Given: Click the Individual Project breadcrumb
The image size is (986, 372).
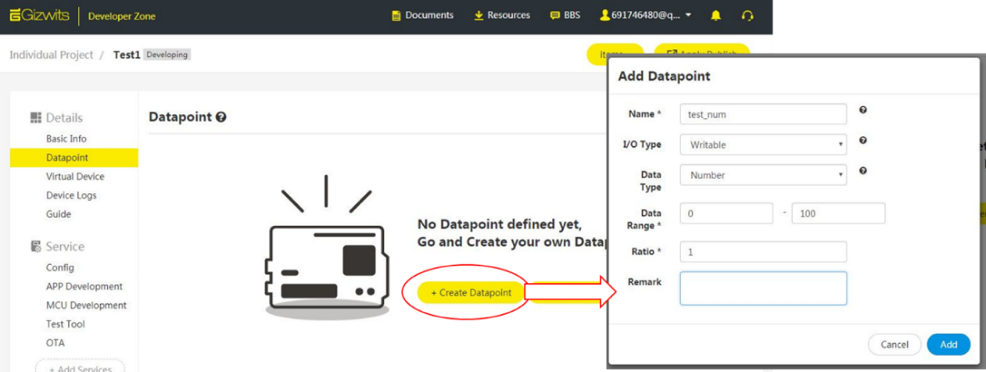Looking at the screenshot, I should (x=51, y=55).
